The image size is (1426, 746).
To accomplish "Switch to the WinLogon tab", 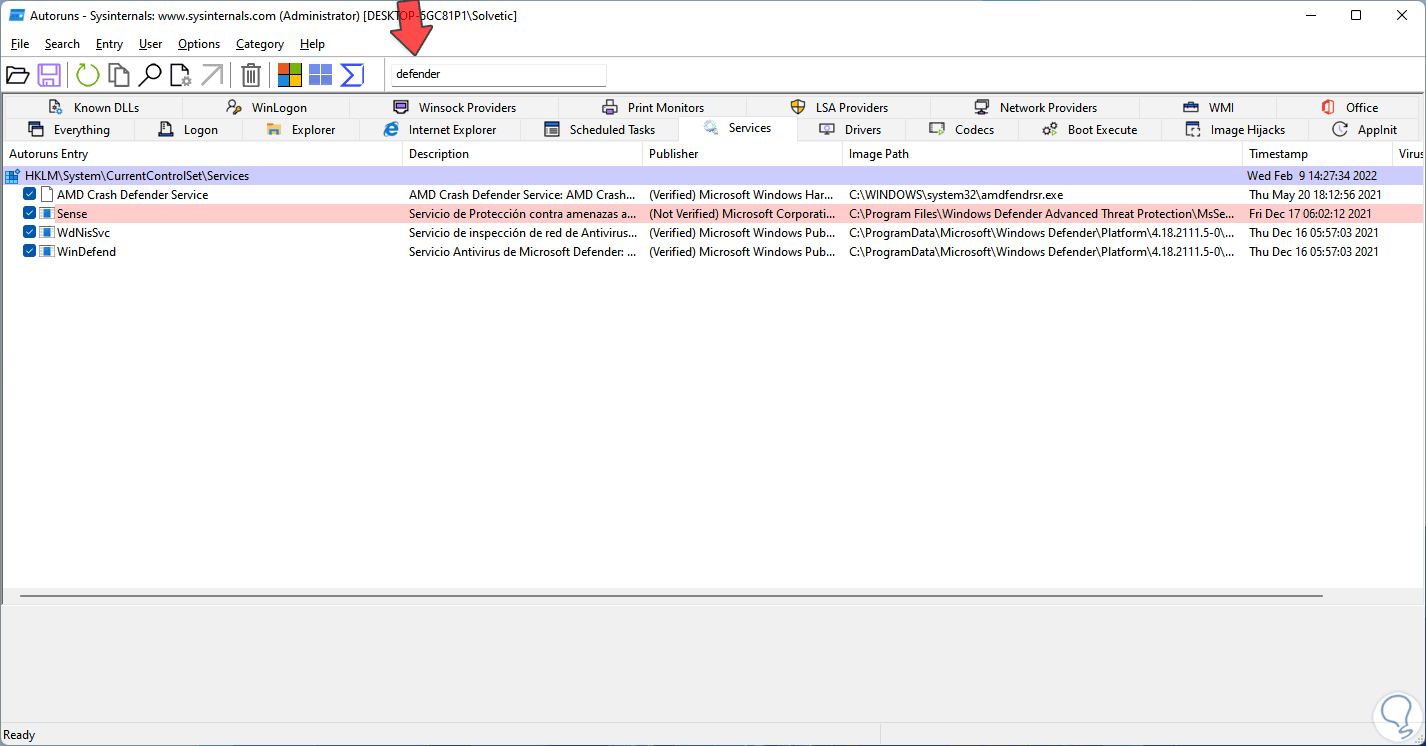I will click(266, 107).
